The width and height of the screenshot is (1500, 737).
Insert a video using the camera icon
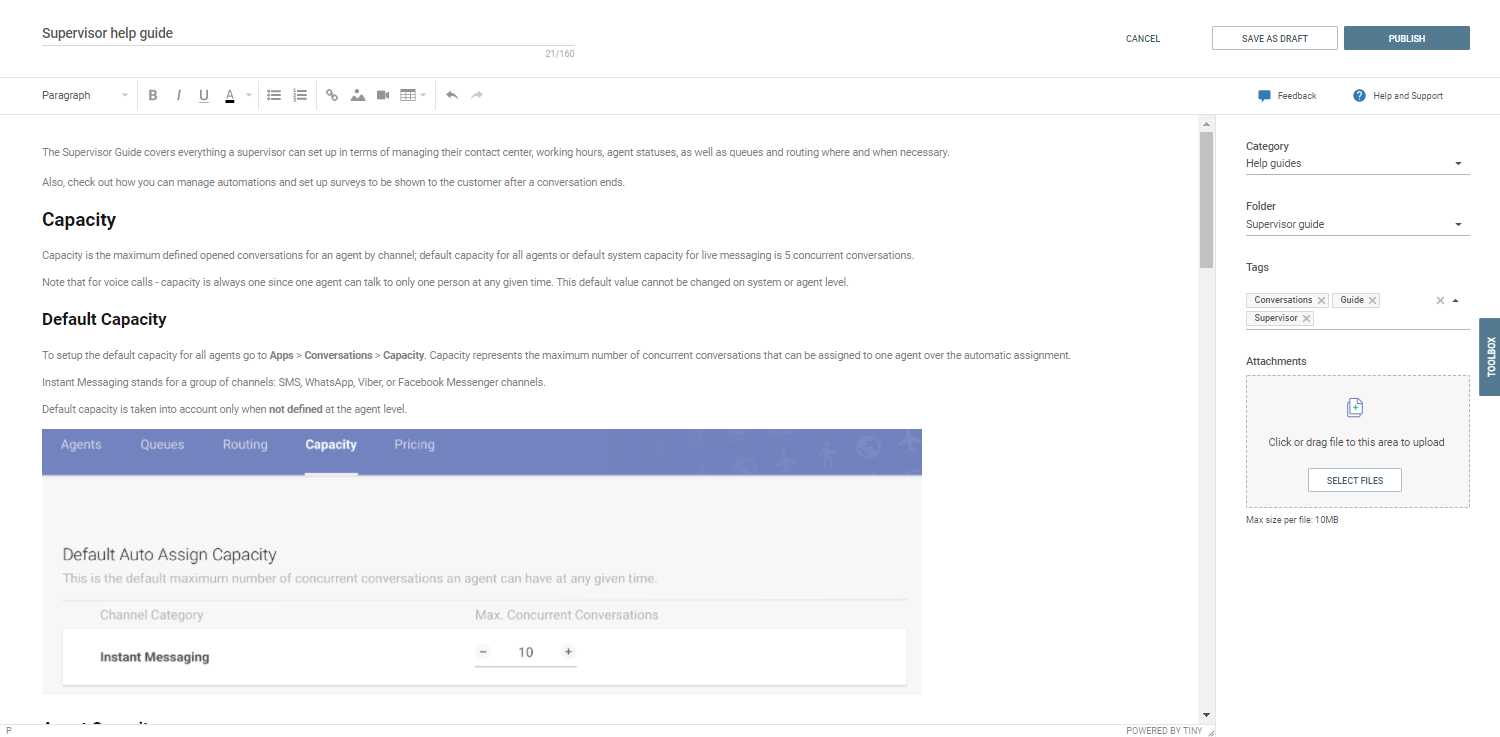383,96
